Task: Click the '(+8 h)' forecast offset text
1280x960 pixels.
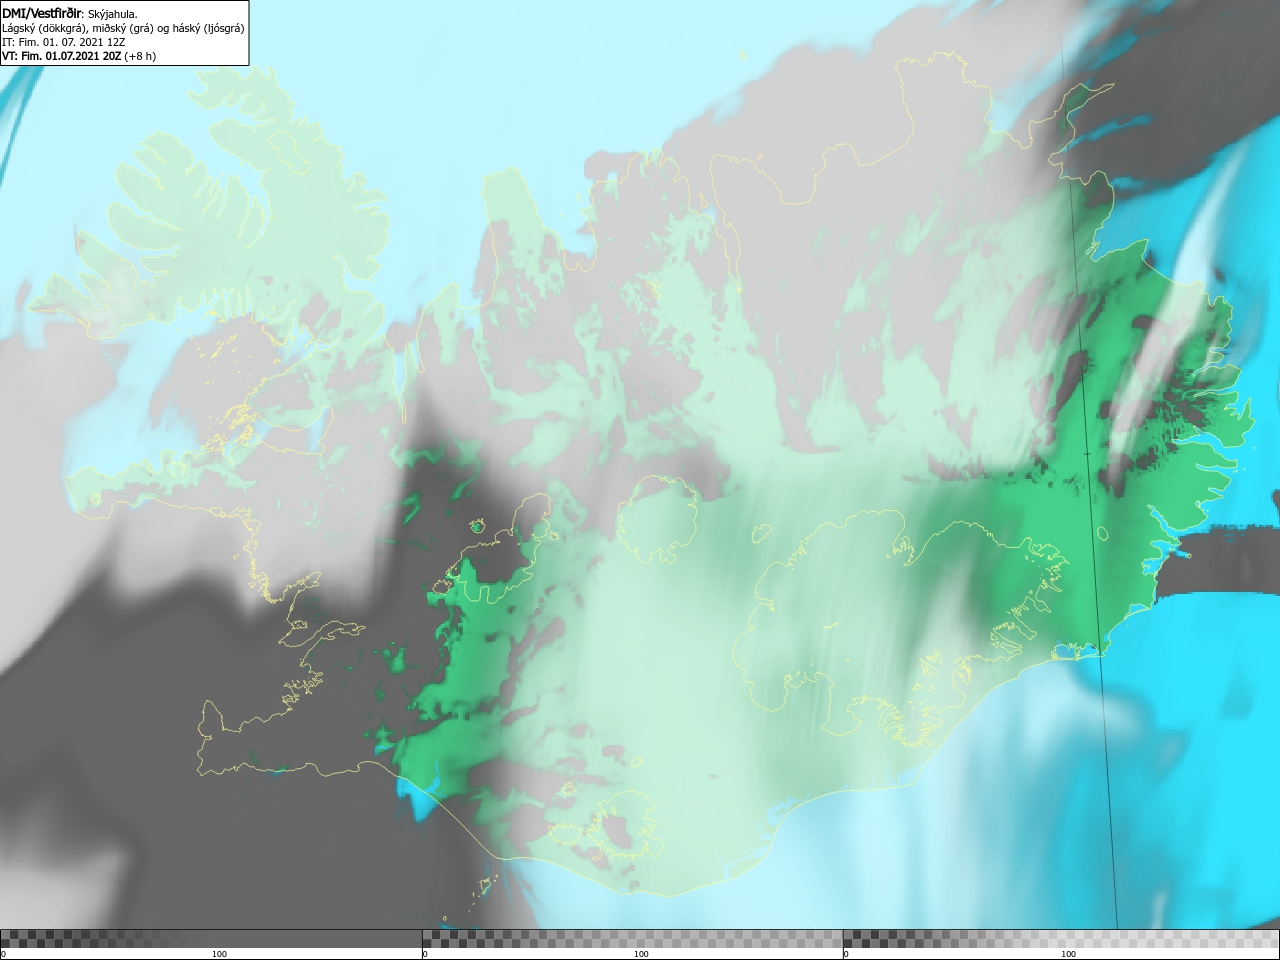Action: pos(140,56)
